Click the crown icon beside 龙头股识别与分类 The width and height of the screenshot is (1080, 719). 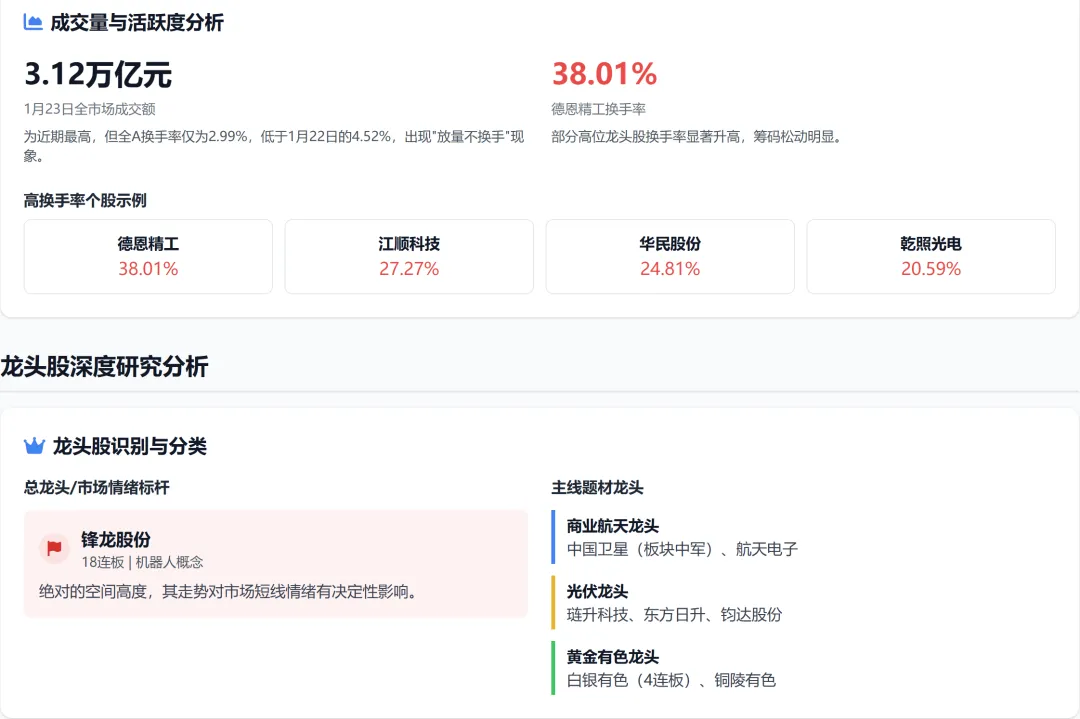click(x=34, y=446)
